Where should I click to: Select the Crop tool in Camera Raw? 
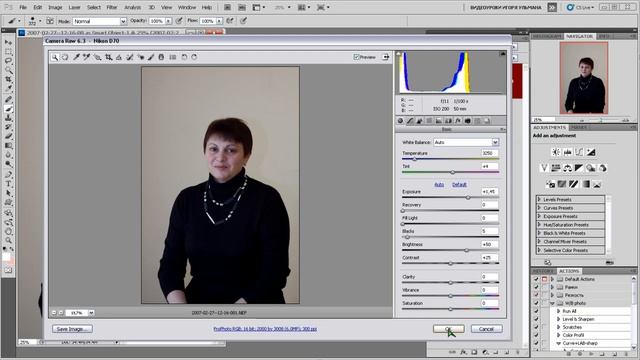pos(109,58)
